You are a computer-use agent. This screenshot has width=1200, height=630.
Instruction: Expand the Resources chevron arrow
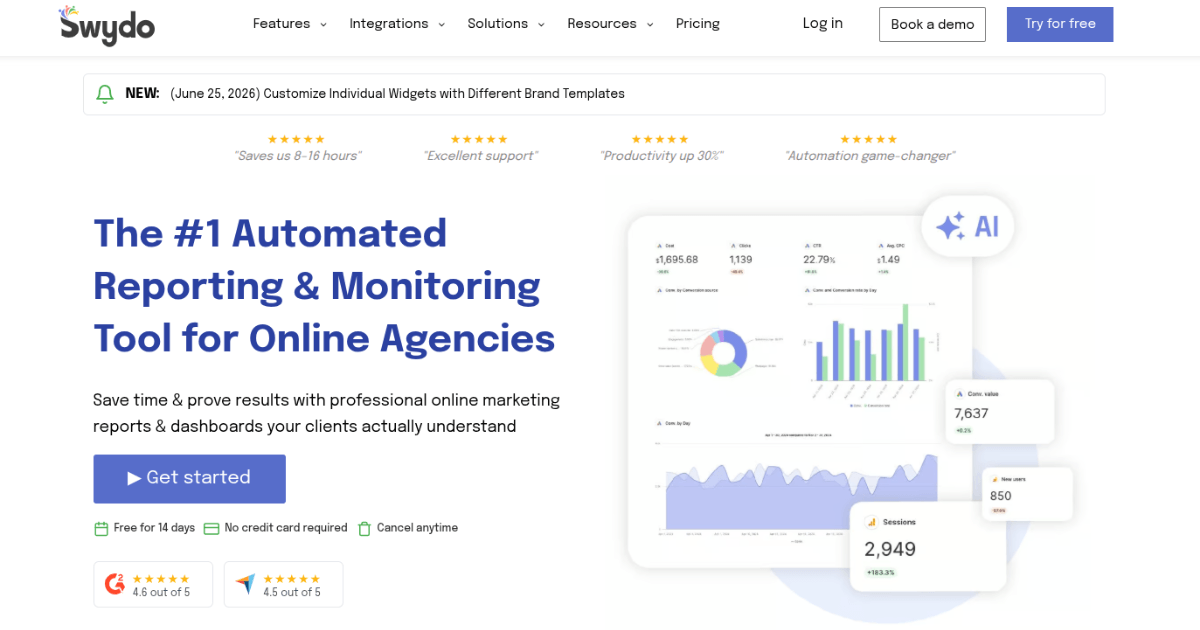(x=649, y=24)
